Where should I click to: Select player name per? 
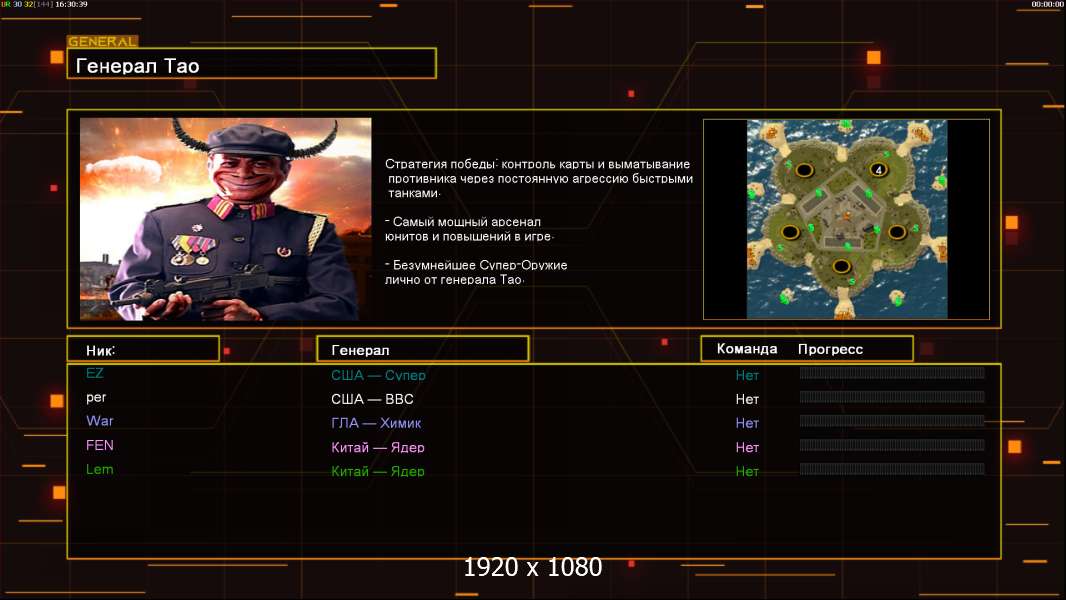click(x=96, y=398)
